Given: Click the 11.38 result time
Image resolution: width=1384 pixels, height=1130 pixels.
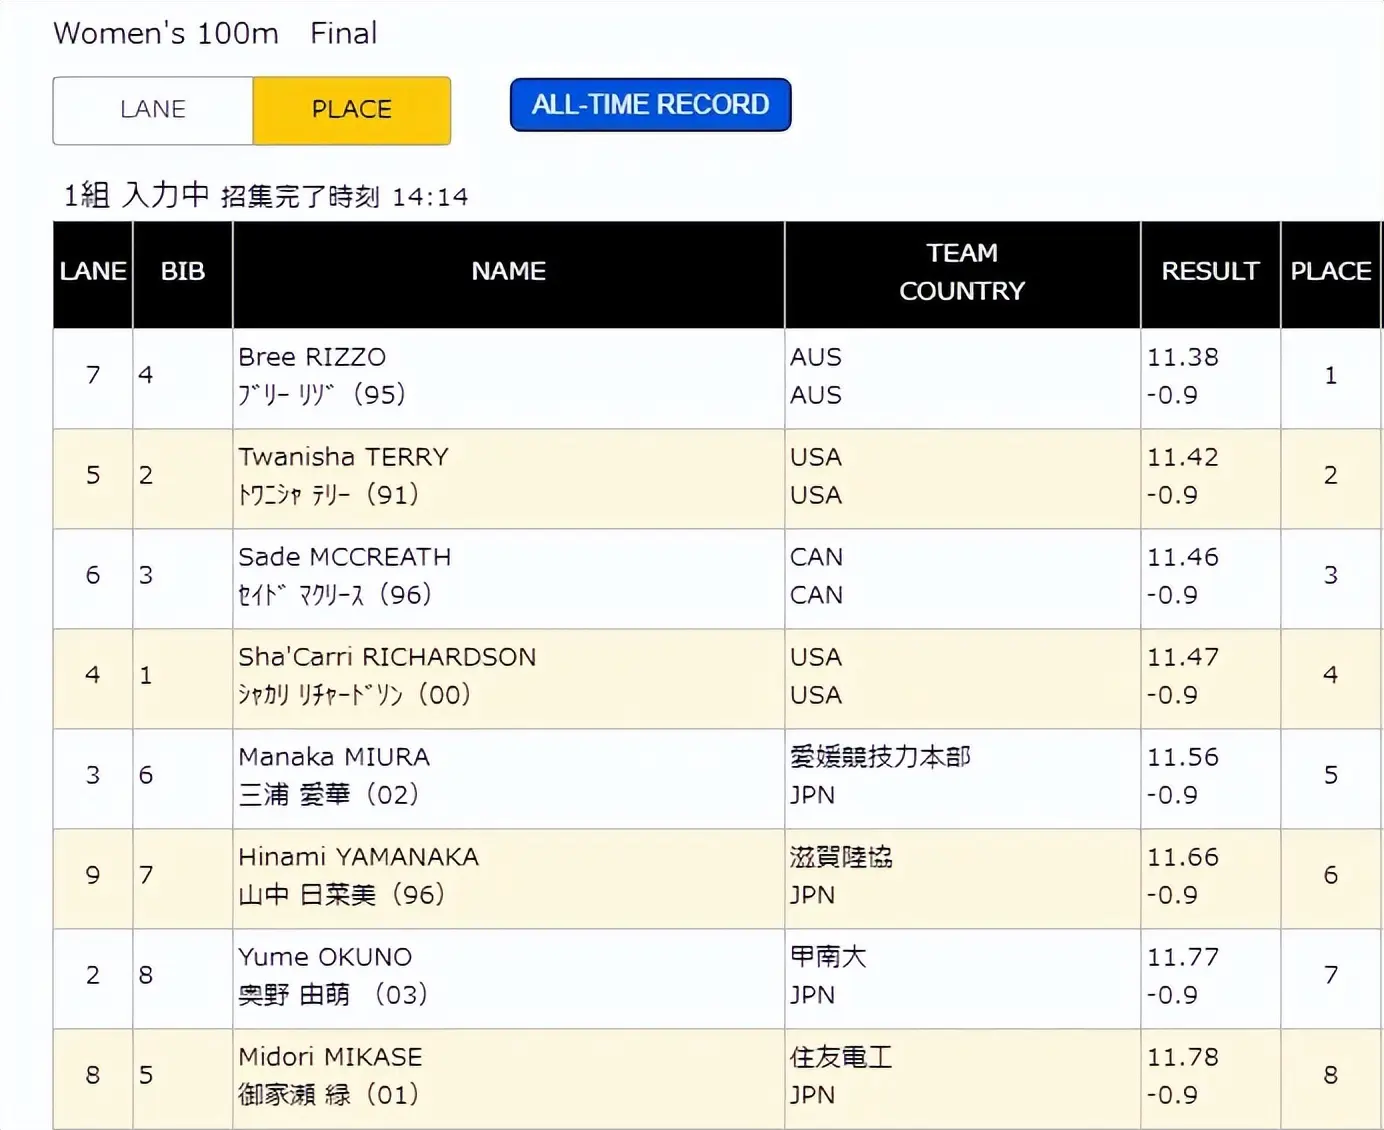Looking at the screenshot, I should pos(1182,357).
